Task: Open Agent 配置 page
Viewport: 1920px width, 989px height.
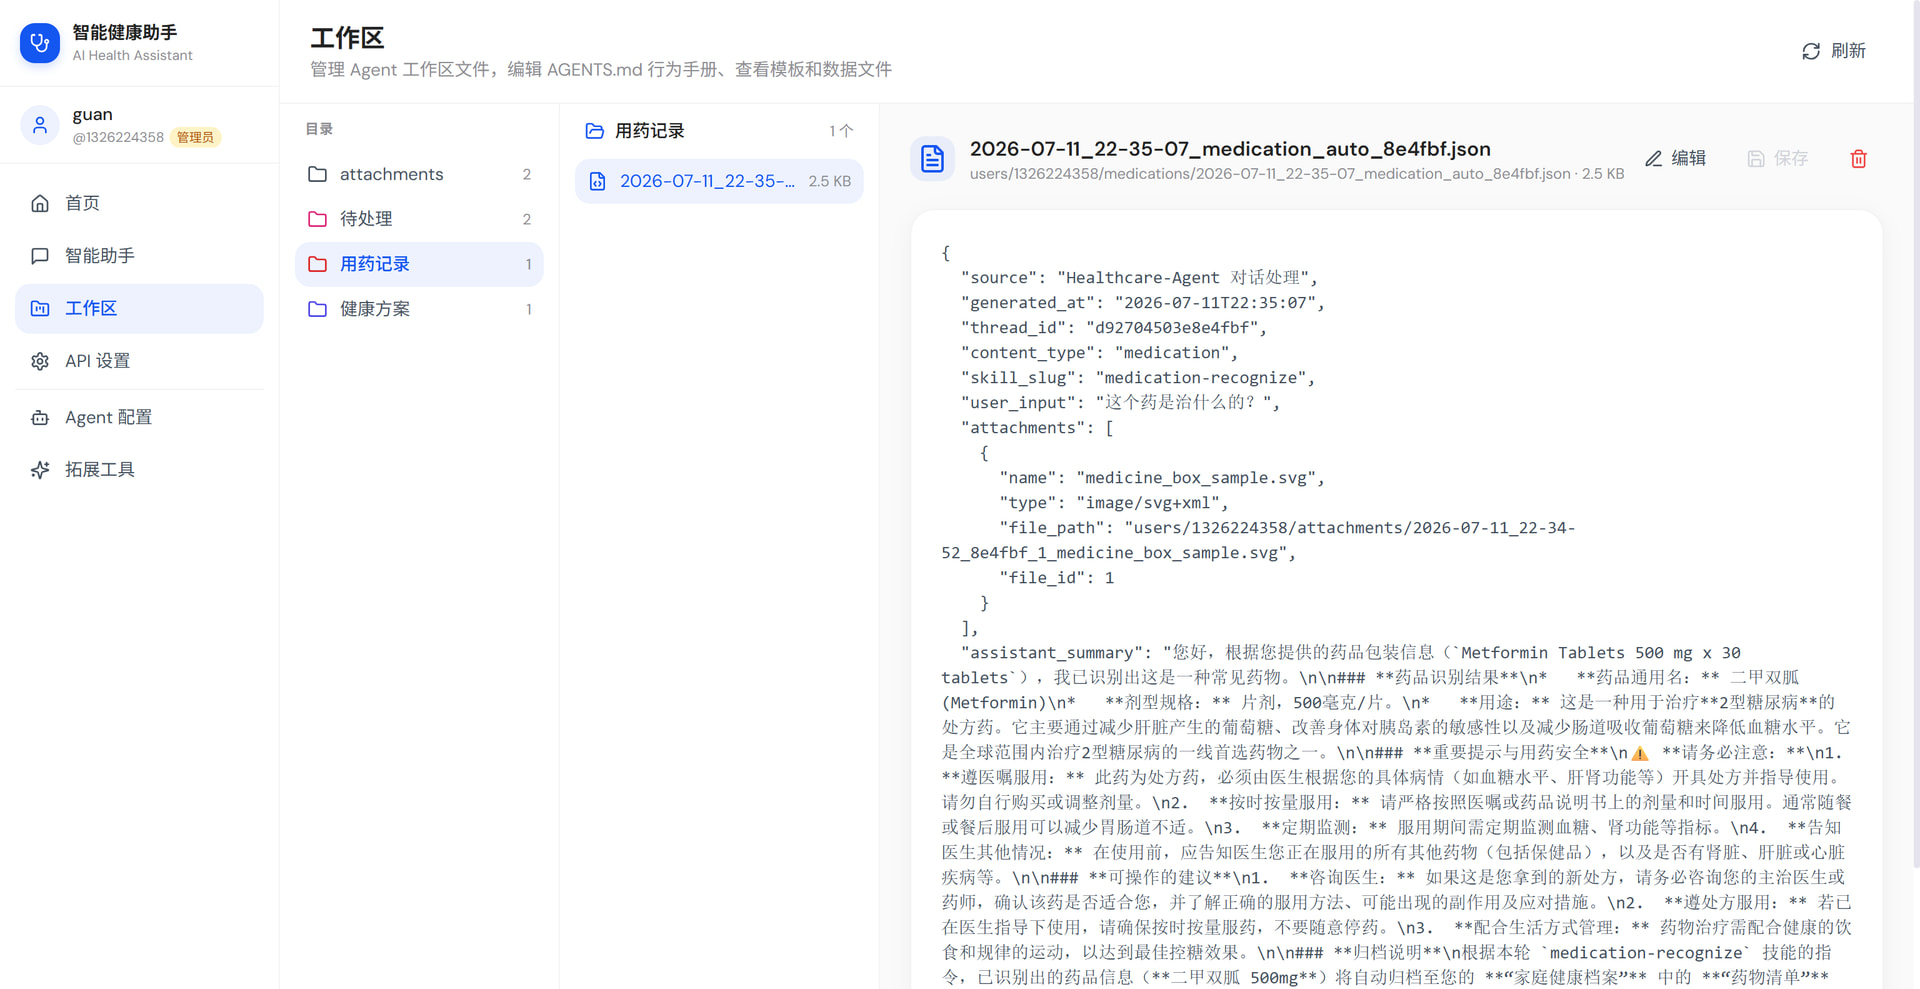Action: click(x=139, y=417)
